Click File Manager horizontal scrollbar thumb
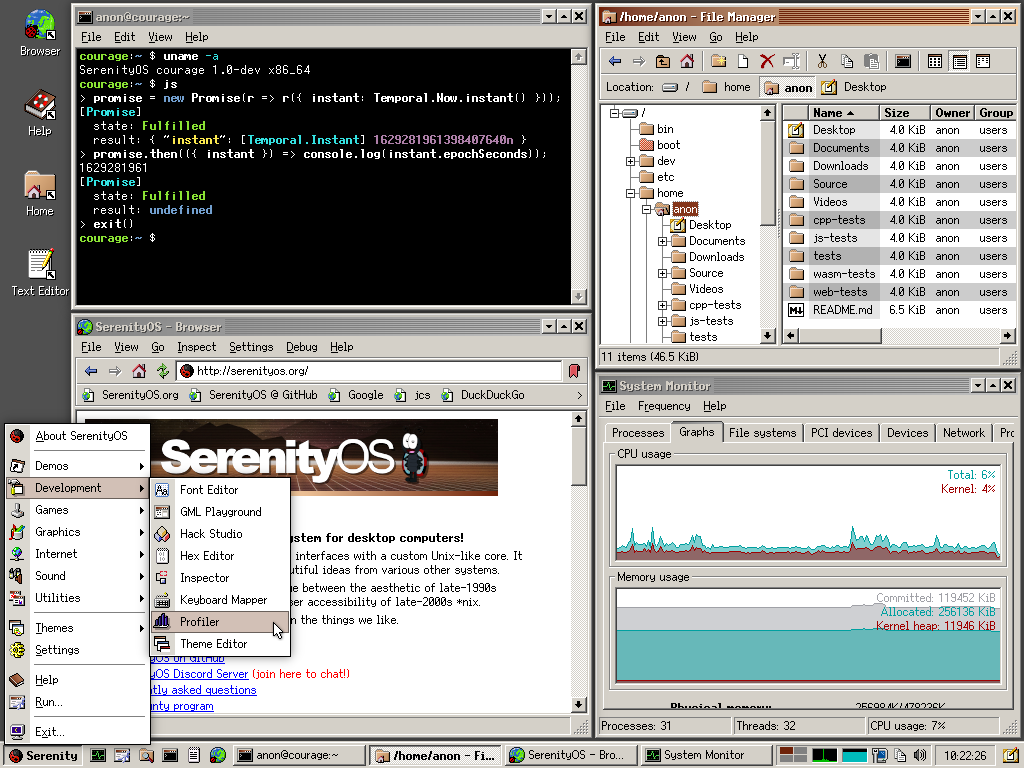The width and height of the screenshot is (1024, 768). (x=840, y=336)
